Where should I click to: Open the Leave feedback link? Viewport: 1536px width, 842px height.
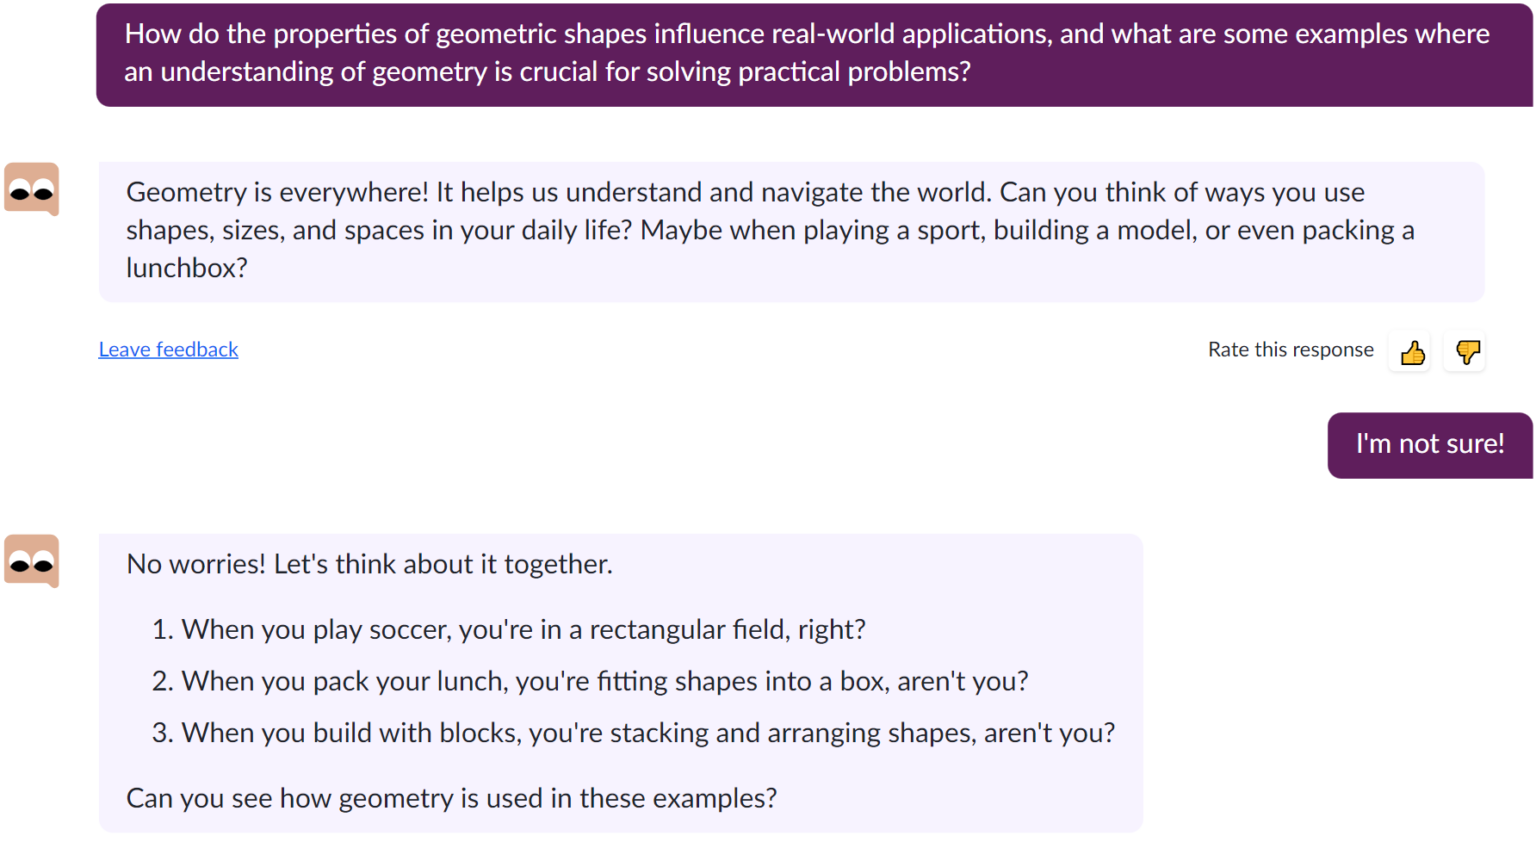click(x=168, y=349)
